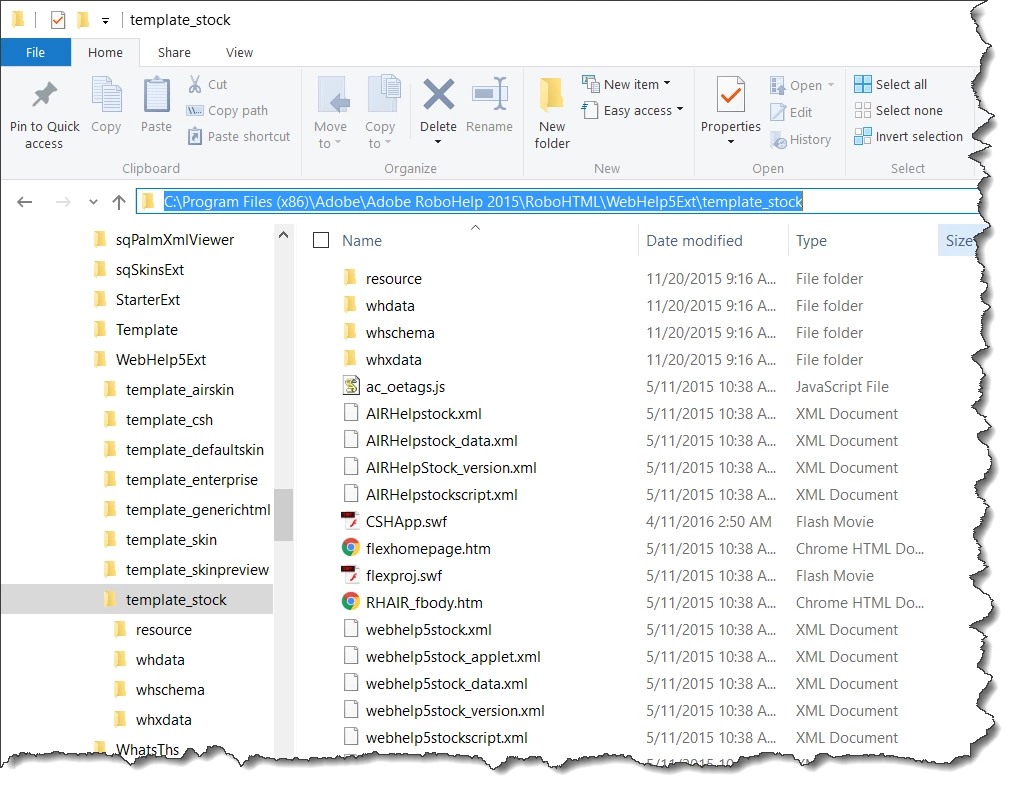The height and width of the screenshot is (792, 1016).
Task: Select AIRHelpStock_version.xml file
Action: pyautogui.click(x=451, y=468)
